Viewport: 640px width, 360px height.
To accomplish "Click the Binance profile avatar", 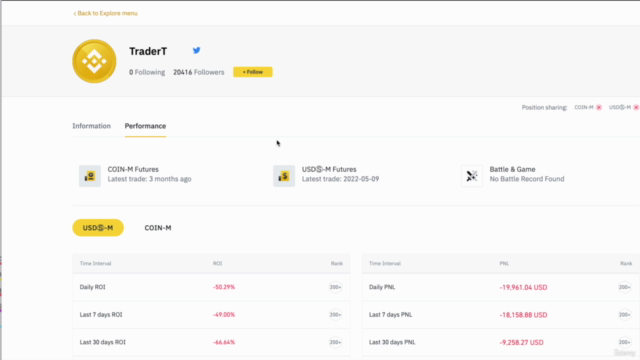I will pyautogui.click(x=94, y=61).
